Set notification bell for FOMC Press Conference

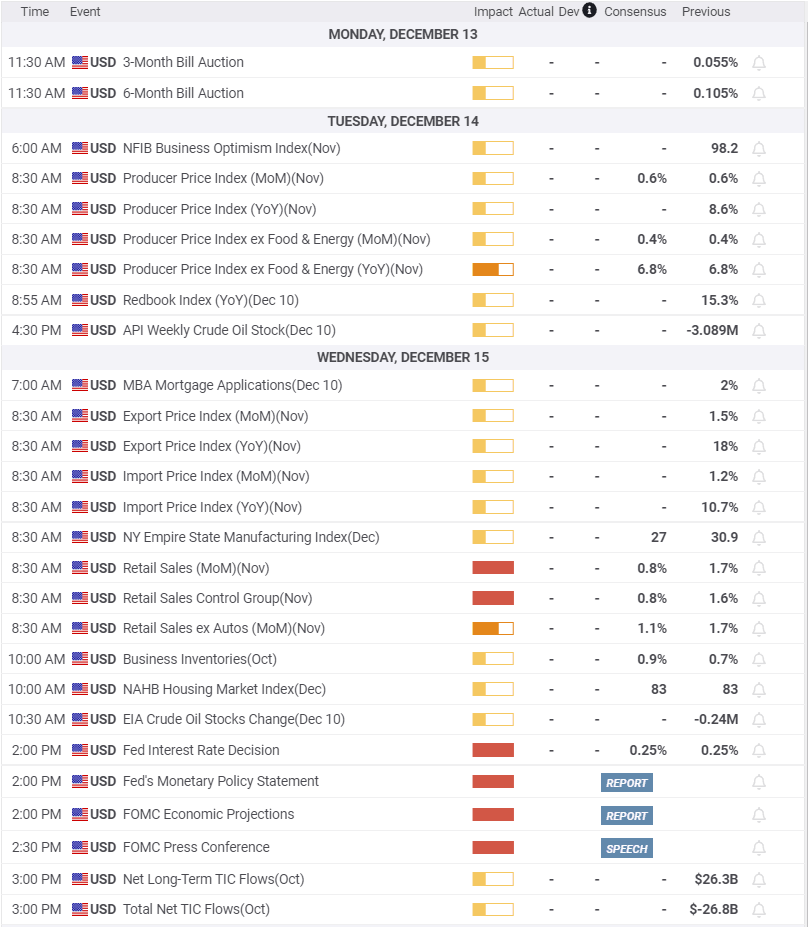[759, 848]
